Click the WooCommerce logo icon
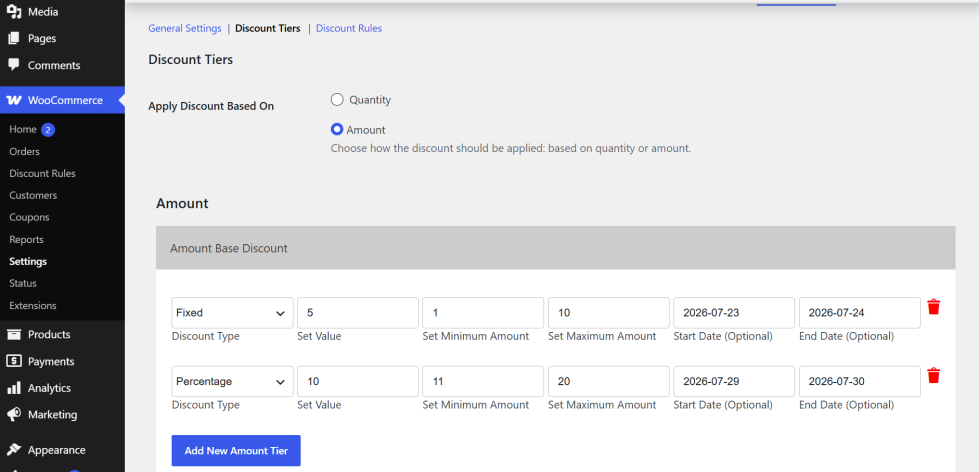 click(x=14, y=100)
